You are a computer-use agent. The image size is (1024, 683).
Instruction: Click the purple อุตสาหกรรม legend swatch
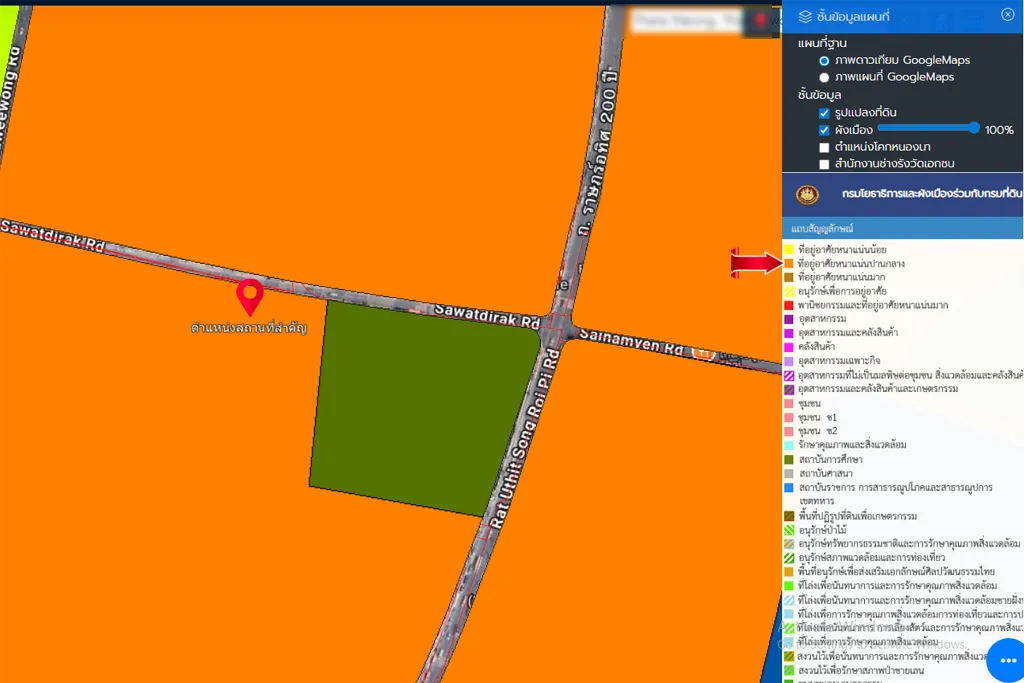pyautogui.click(x=789, y=319)
